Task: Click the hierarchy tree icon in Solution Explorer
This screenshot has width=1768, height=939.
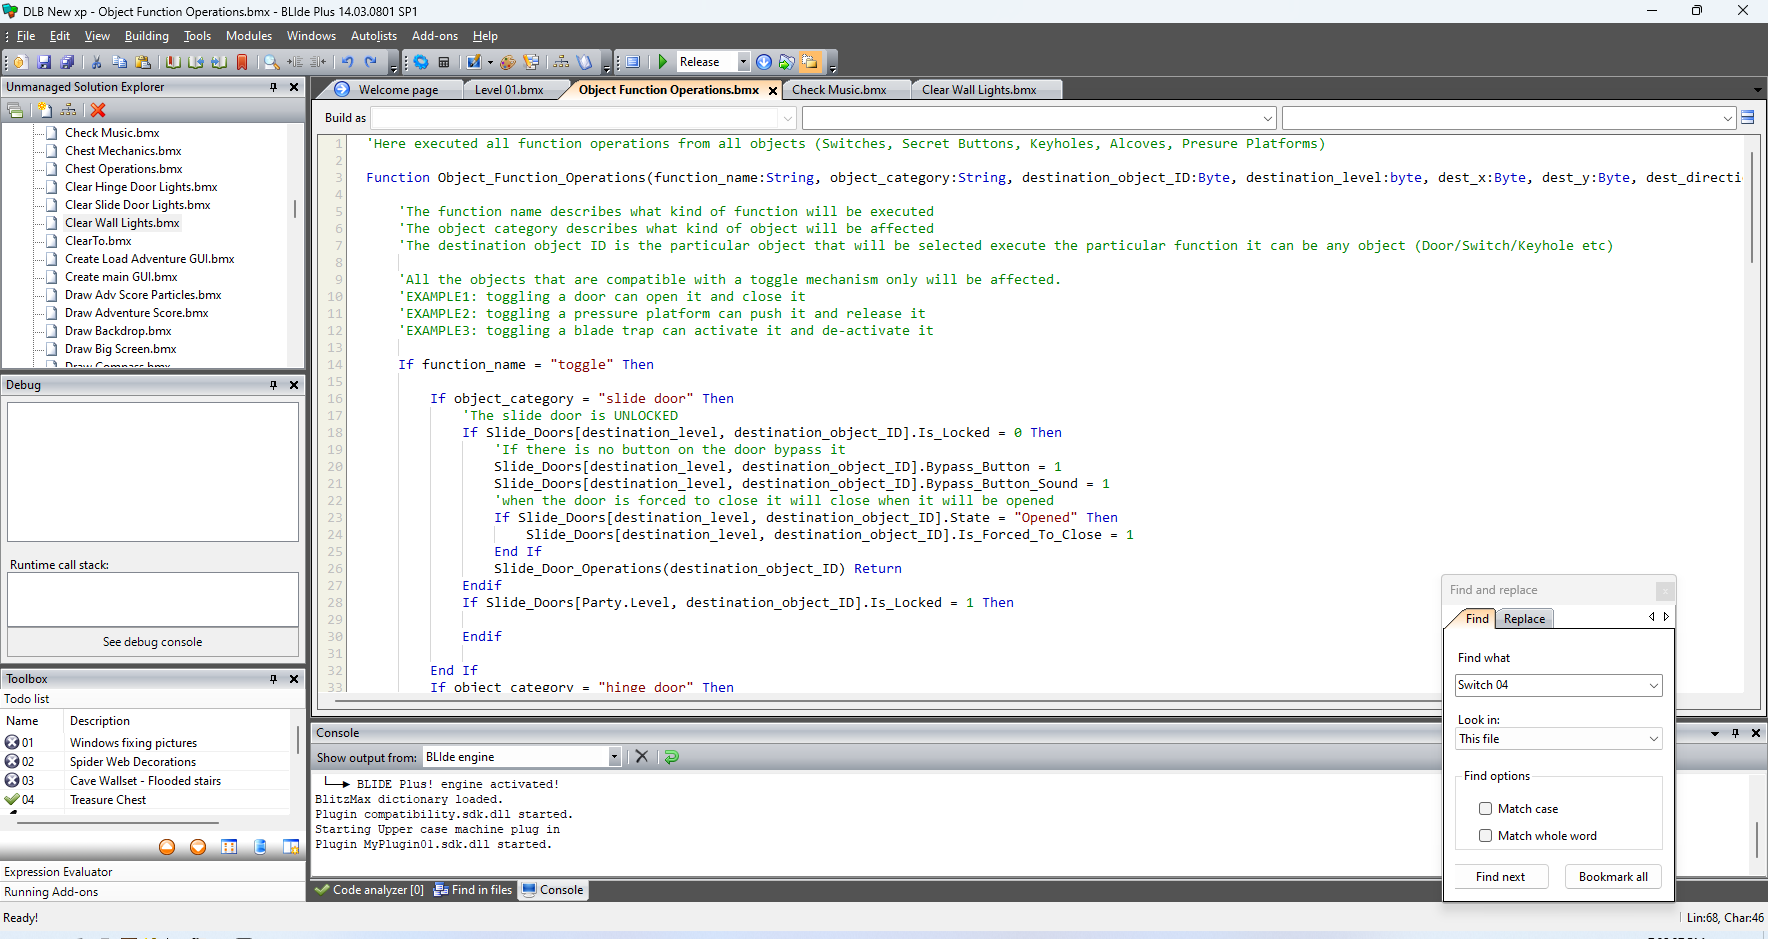Action: 68,110
